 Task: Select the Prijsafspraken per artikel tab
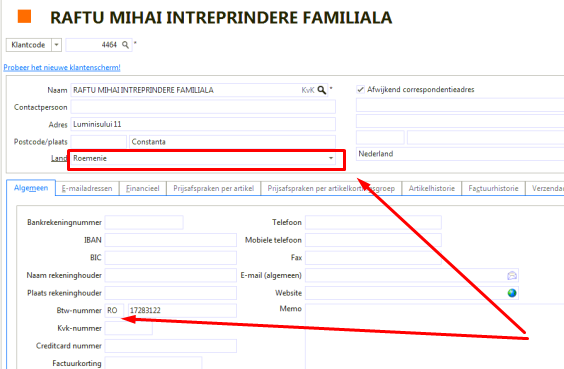(x=214, y=188)
